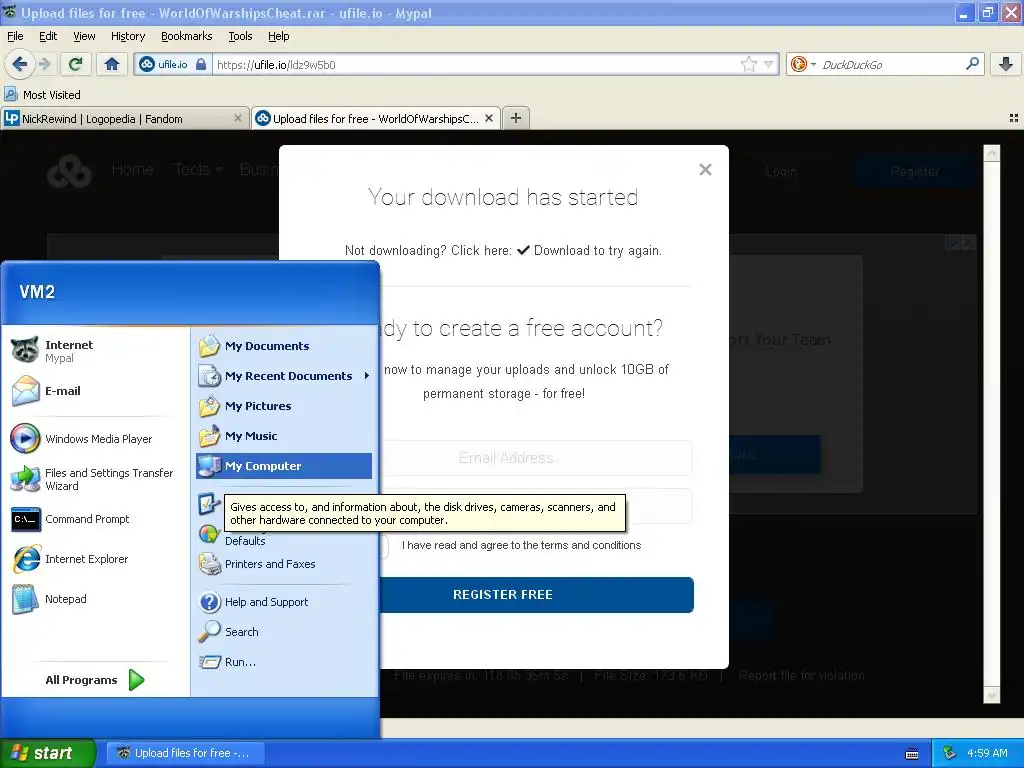Open Search from Start menu
The image size is (1024, 768).
click(284, 632)
